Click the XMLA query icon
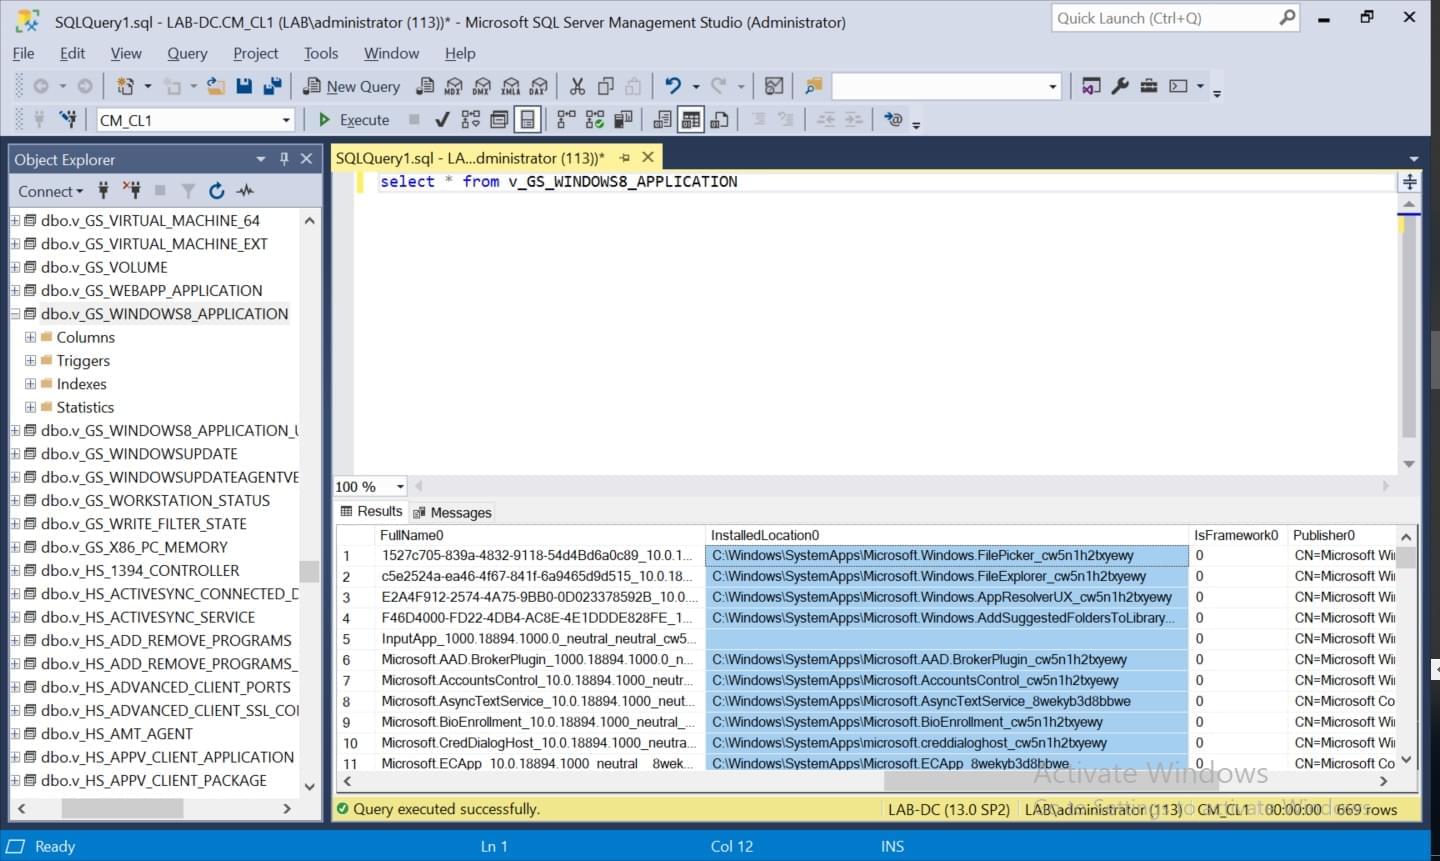The height and width of the screenshot is (861, 1440). tap(511, 87)
